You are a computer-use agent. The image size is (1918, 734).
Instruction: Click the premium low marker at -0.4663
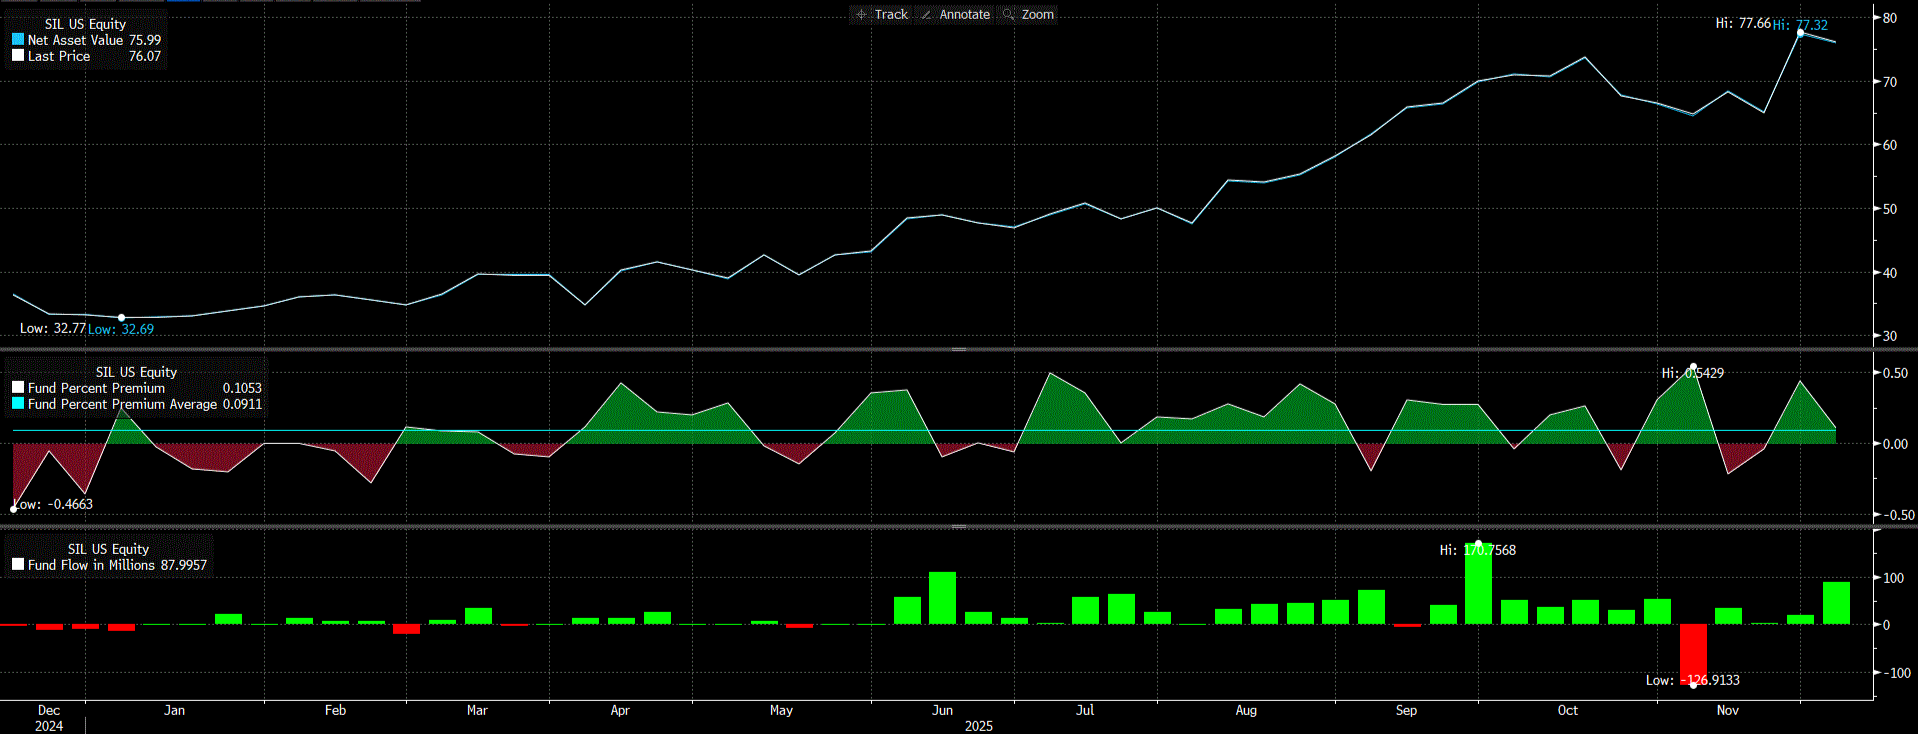[x=13, y=509]
